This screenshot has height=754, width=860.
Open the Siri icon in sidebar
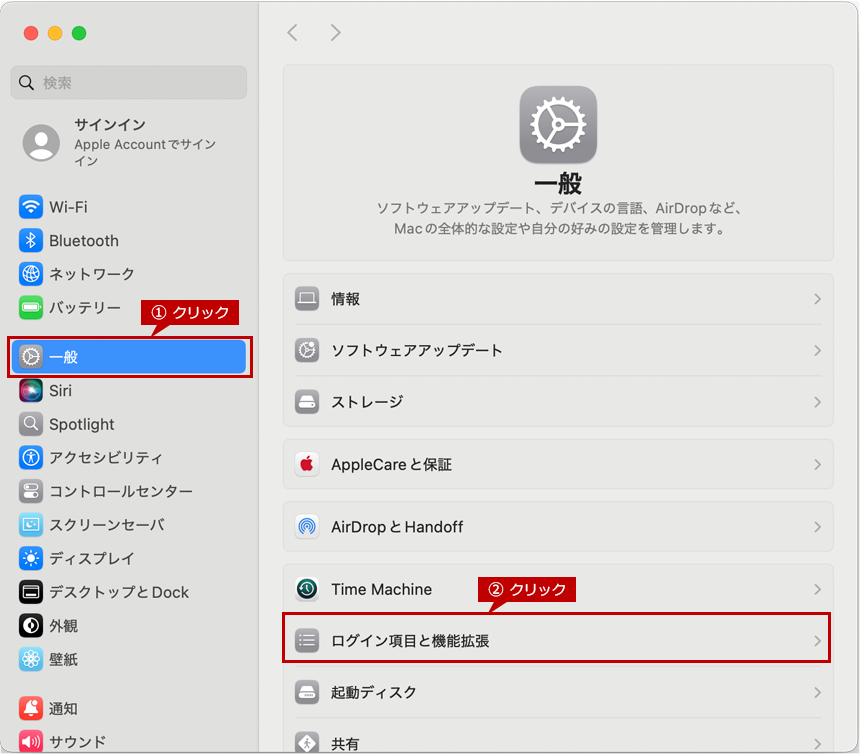tap(31, 391)
